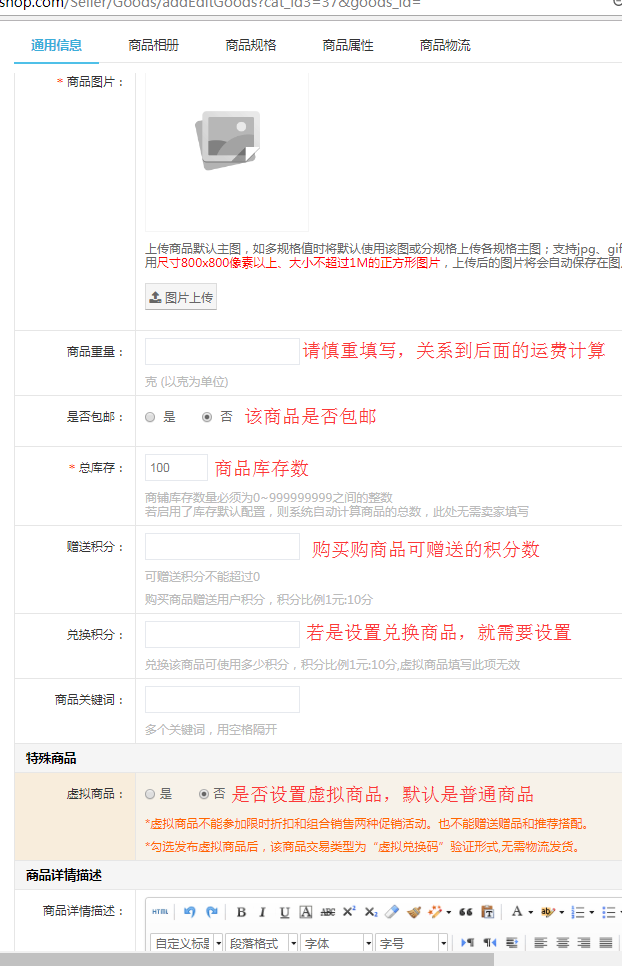This screenshot has height=966, width=622.
Task: Click the 商品重量 input field
Action: (x=222, y=351)
